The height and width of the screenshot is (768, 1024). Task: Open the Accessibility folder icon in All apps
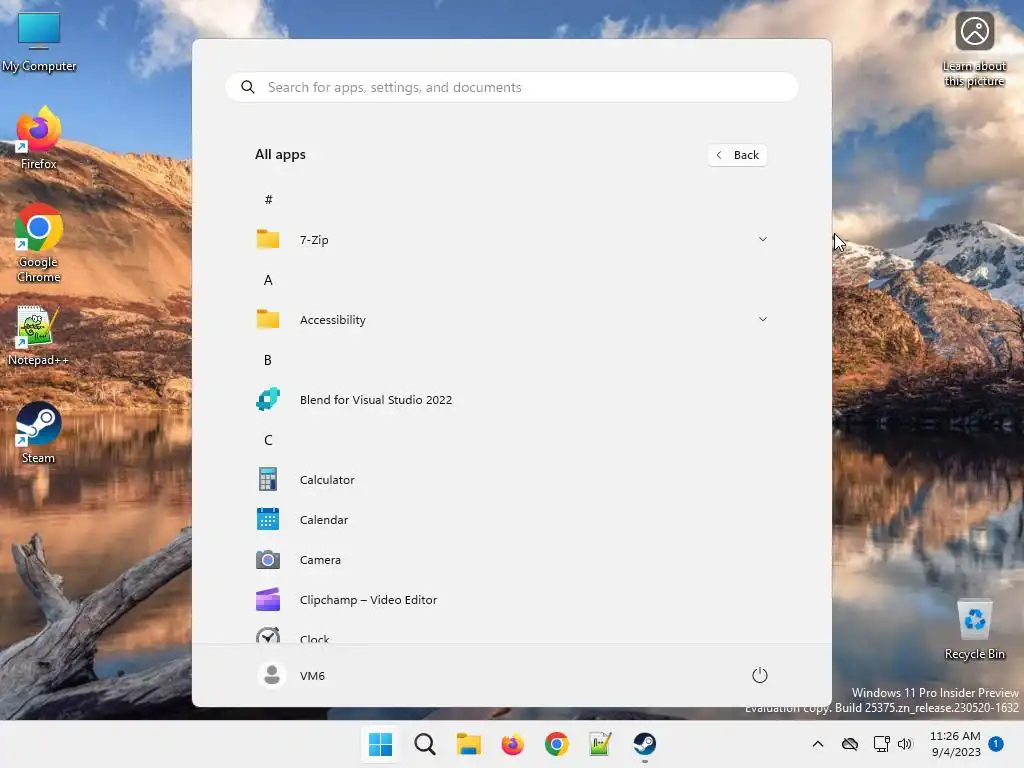click(x=268, y=319)
